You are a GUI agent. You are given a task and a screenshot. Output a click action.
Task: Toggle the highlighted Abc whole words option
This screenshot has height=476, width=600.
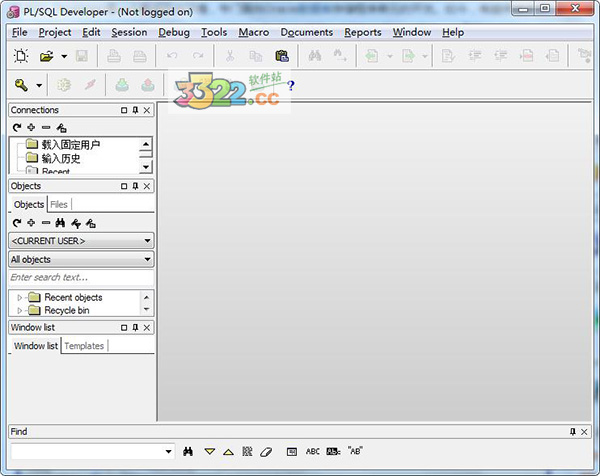tap(333, 452)
